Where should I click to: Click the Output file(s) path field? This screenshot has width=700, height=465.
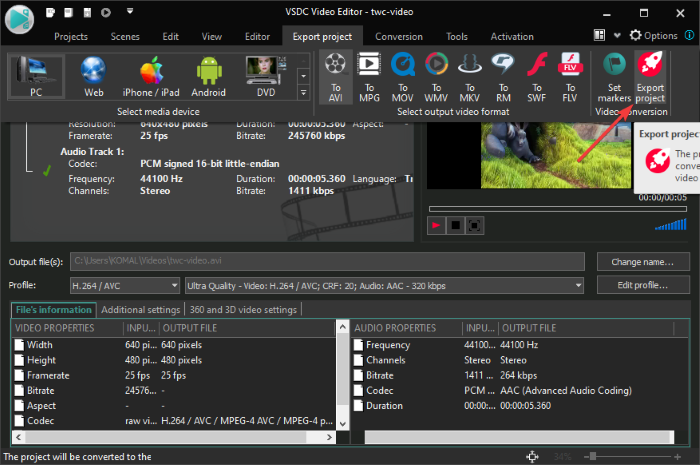pyautogui.click(x=327, y=262)
